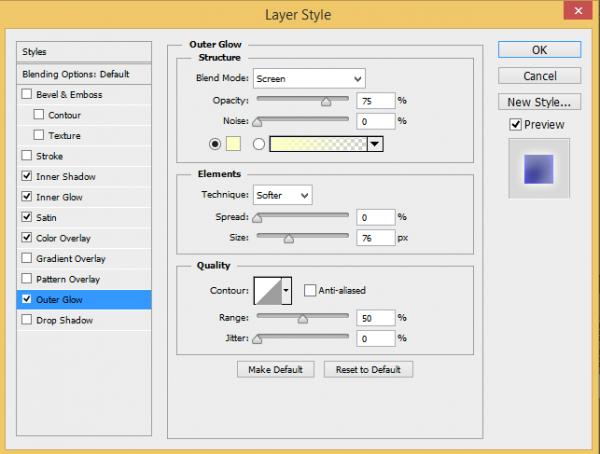The height and width of the screenshot is (454, 600).
Task: Expand the gradient picker dropdown arrow
Action: [x=375, y=144]
